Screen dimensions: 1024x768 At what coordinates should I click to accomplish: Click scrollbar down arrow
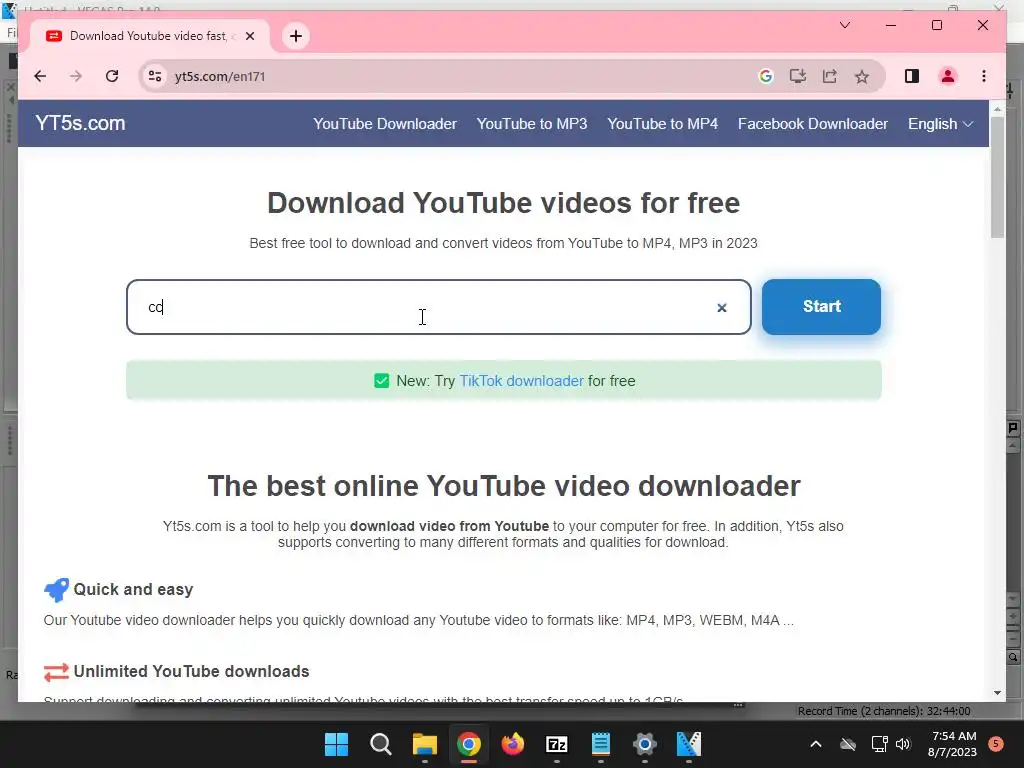(x=997, y=693)
